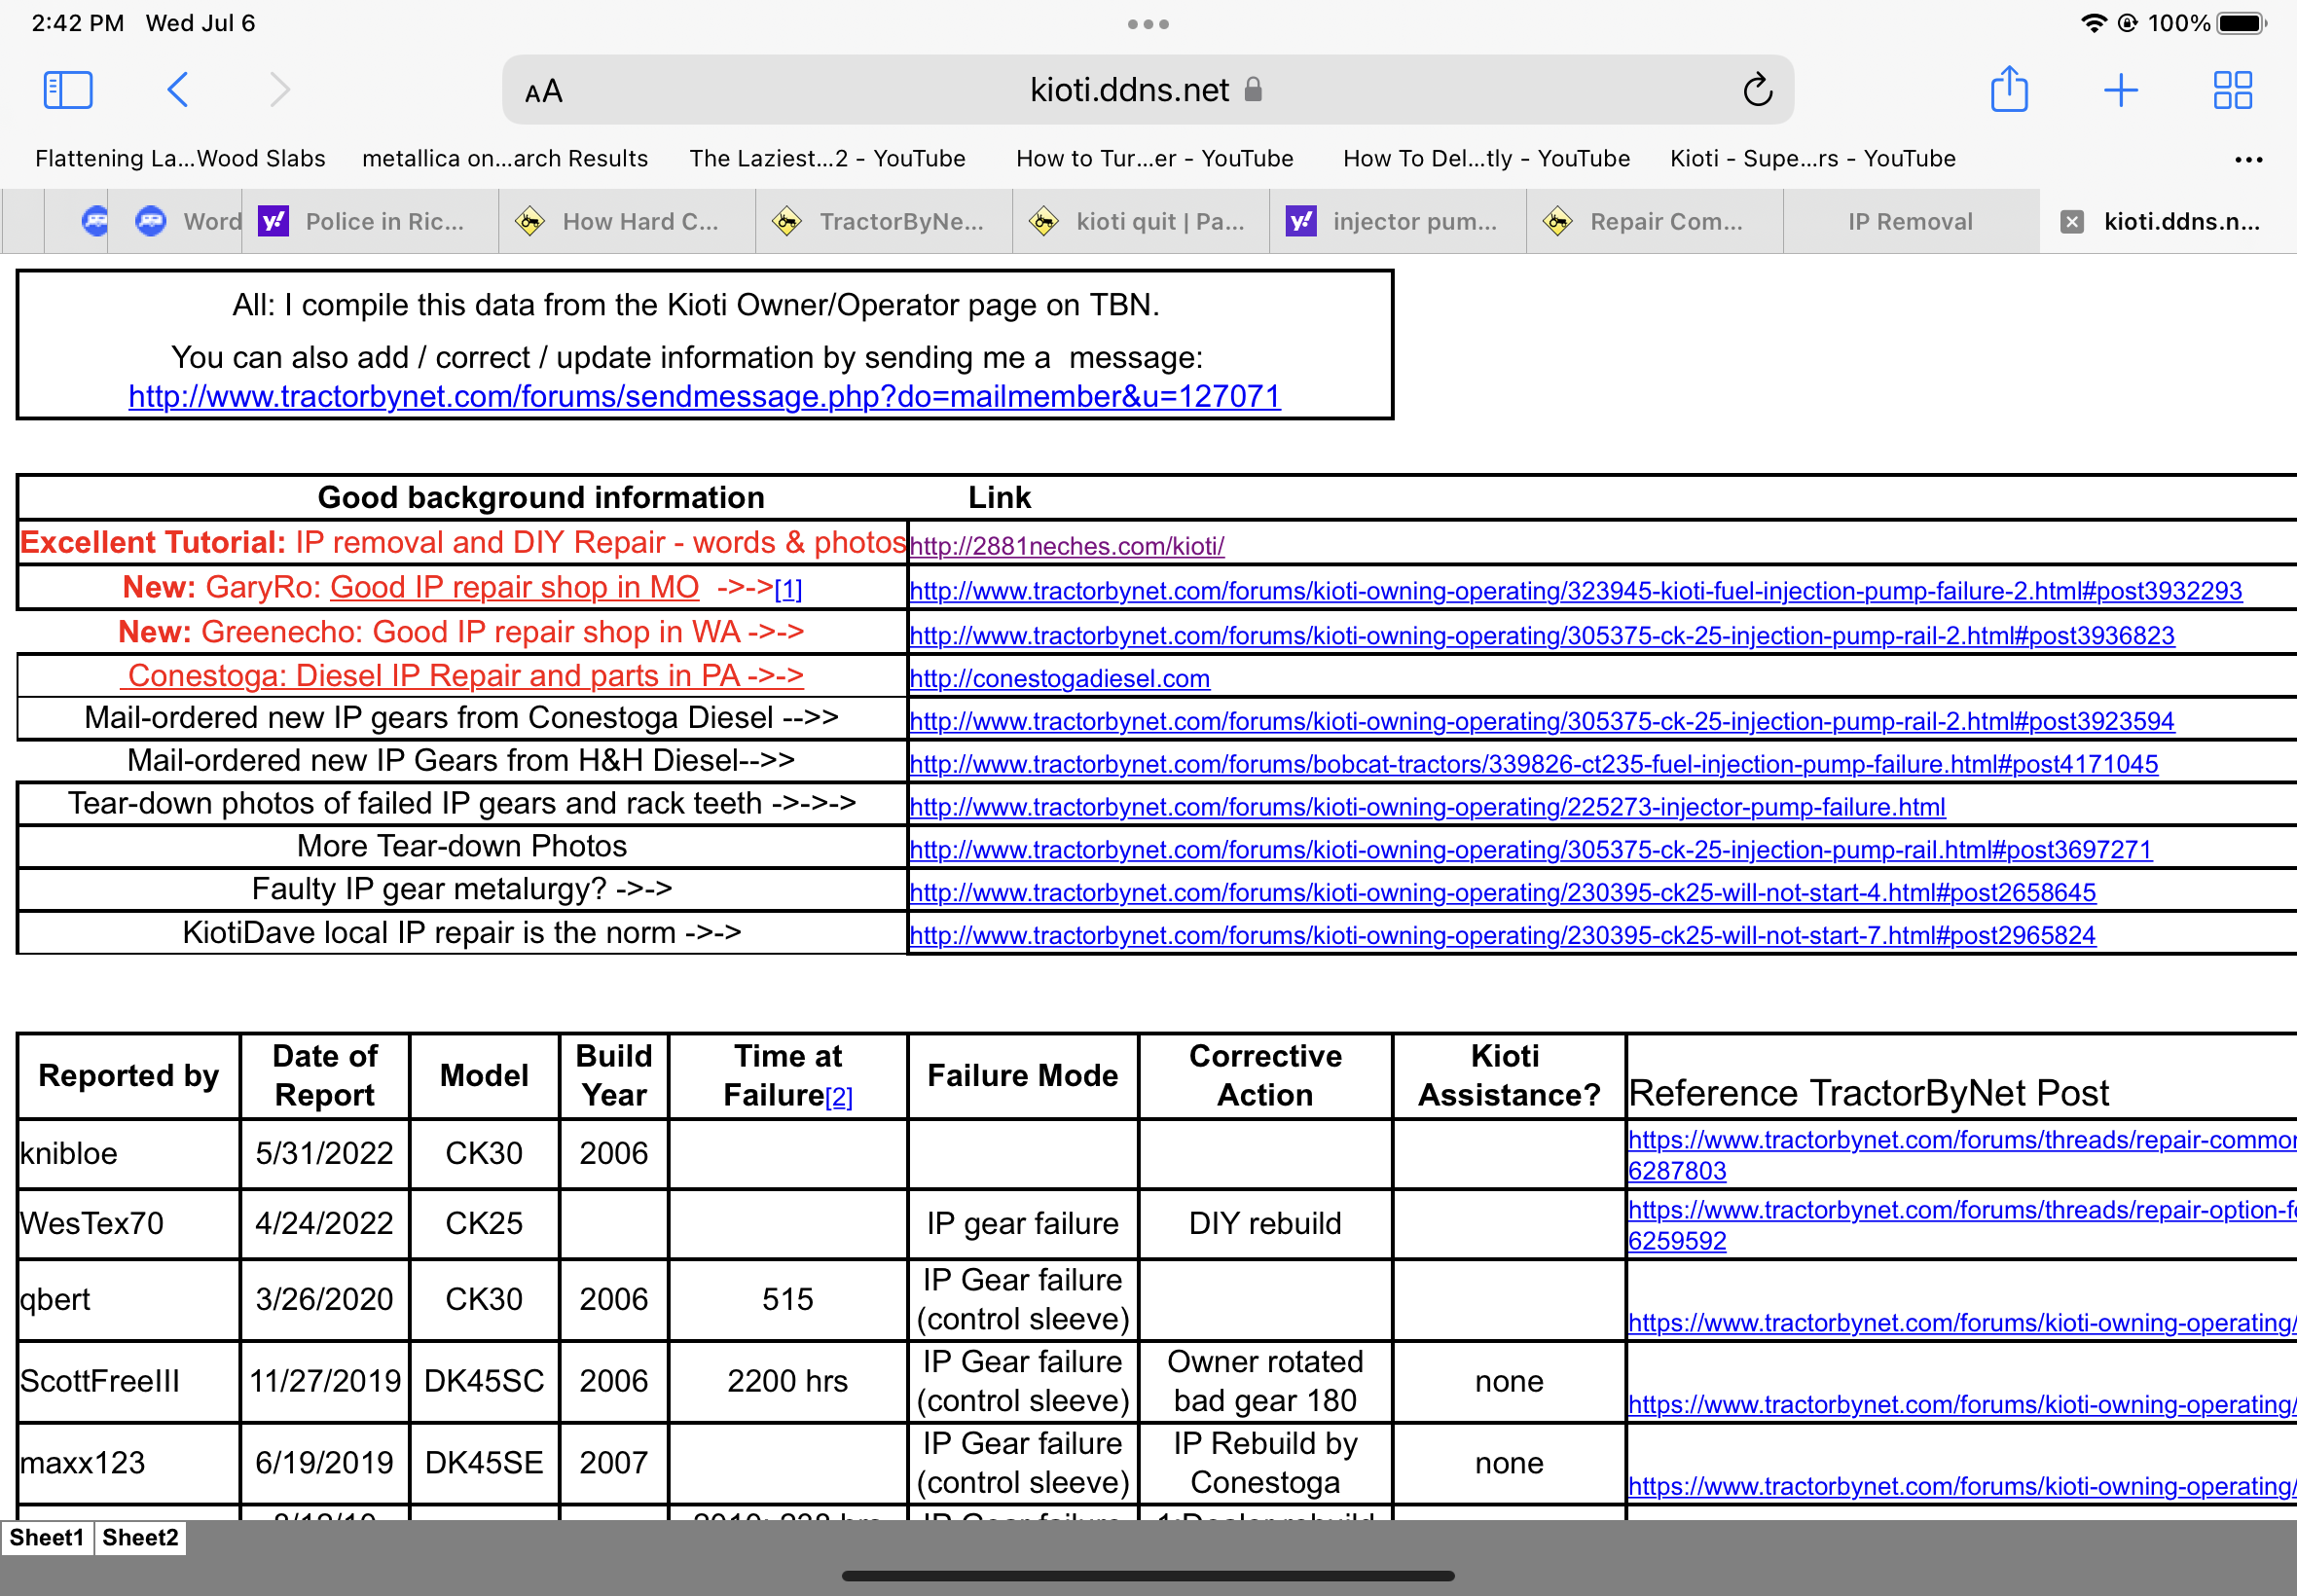Select cell 'DK45SC' in Model column

point(484,1382)
